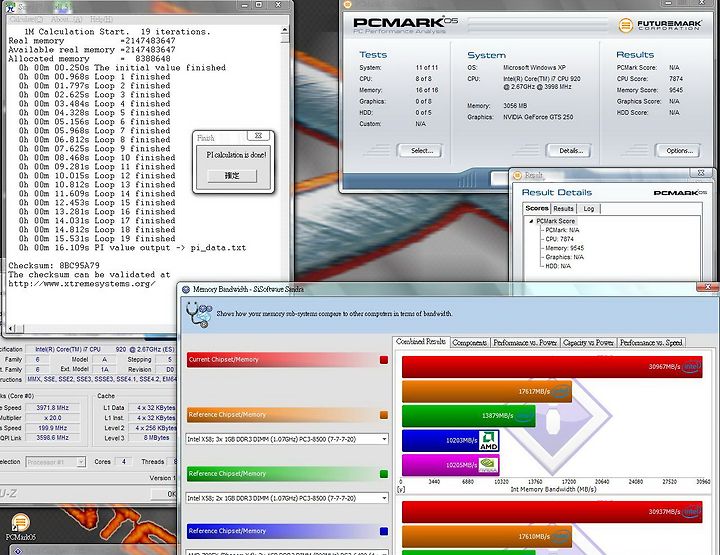Open the Performance vs. Power tab
Screen dimensions: 720x555
(x=525, y=342)
